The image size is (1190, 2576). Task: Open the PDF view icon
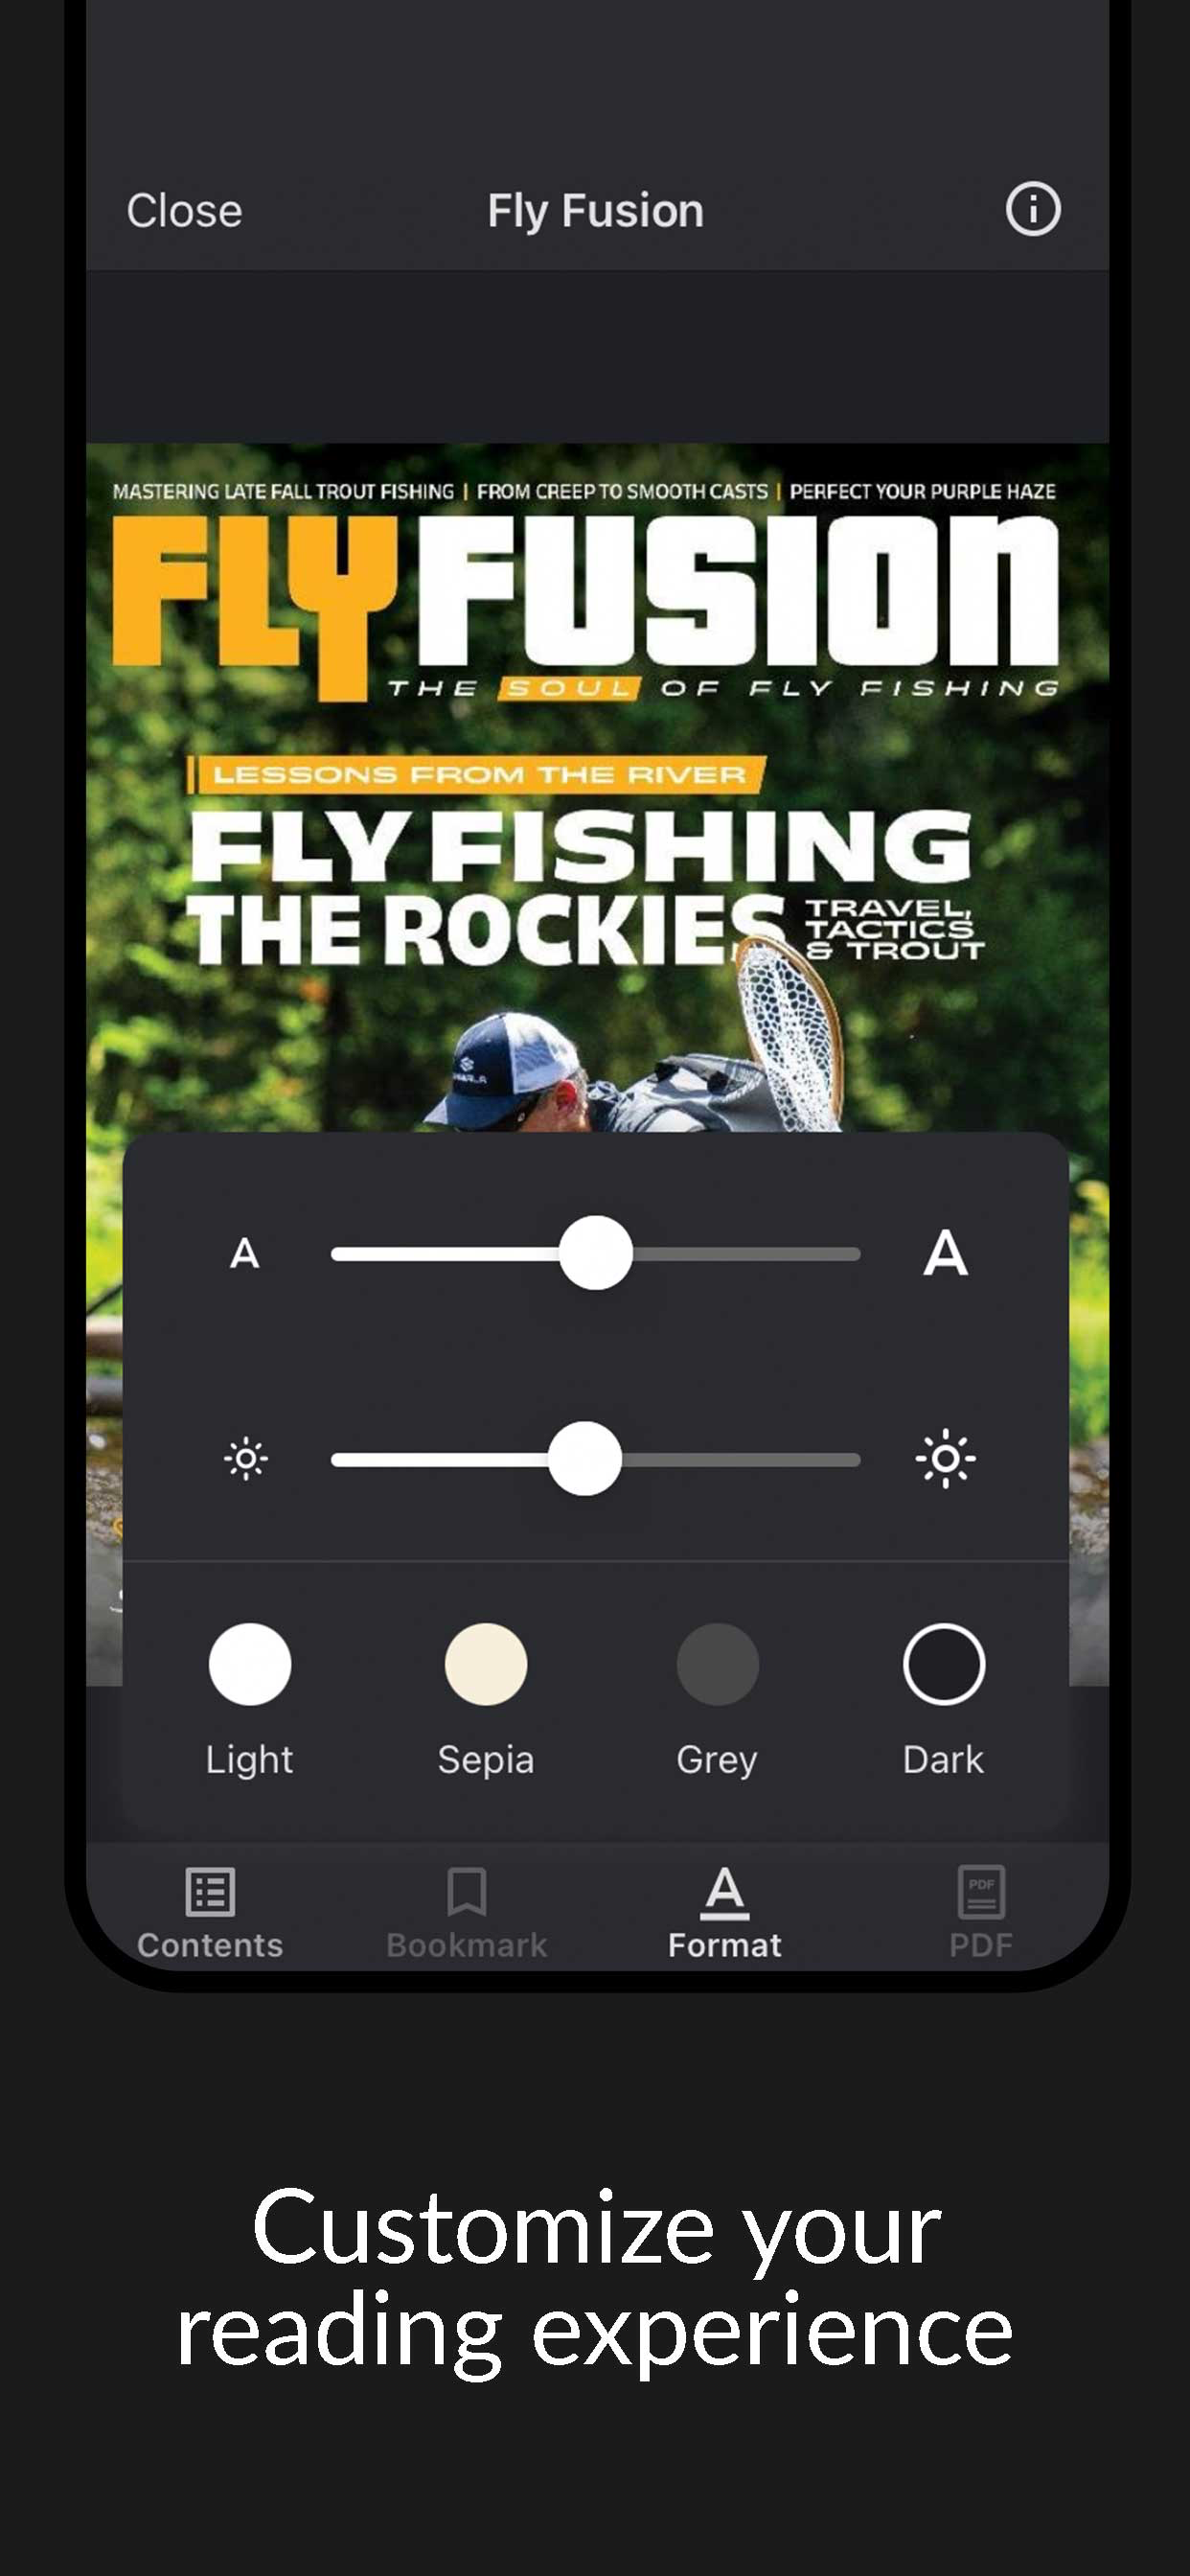(x=981, y=1892)
